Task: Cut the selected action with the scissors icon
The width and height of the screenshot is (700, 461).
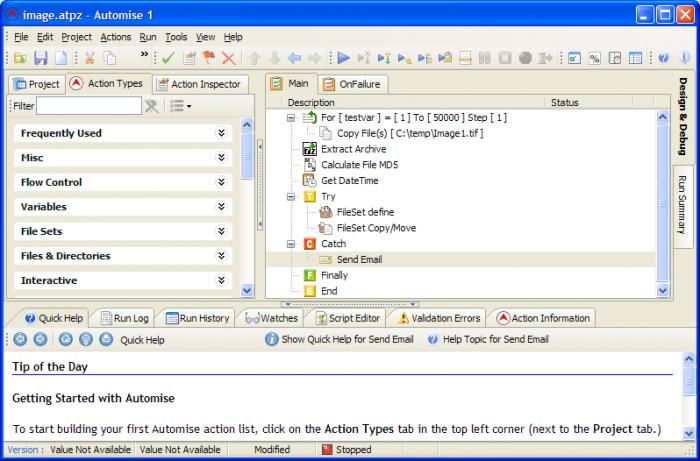Action: coord(90,58)
